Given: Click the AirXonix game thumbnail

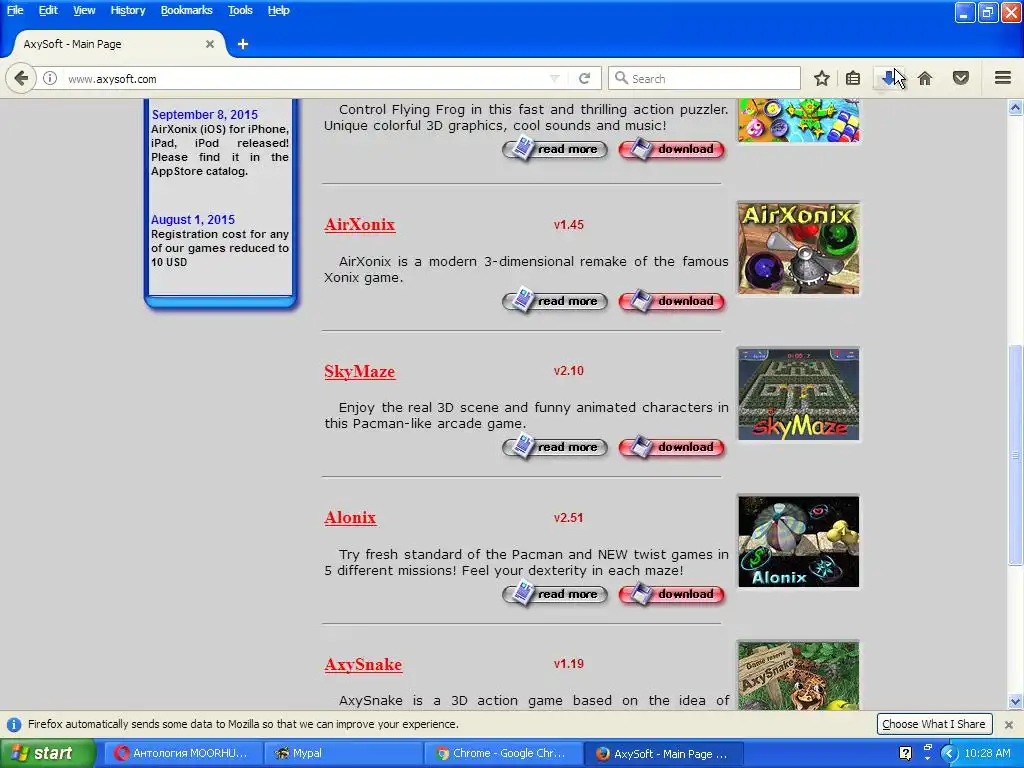Looking at the screenshot, I should [x=799, y=248].
